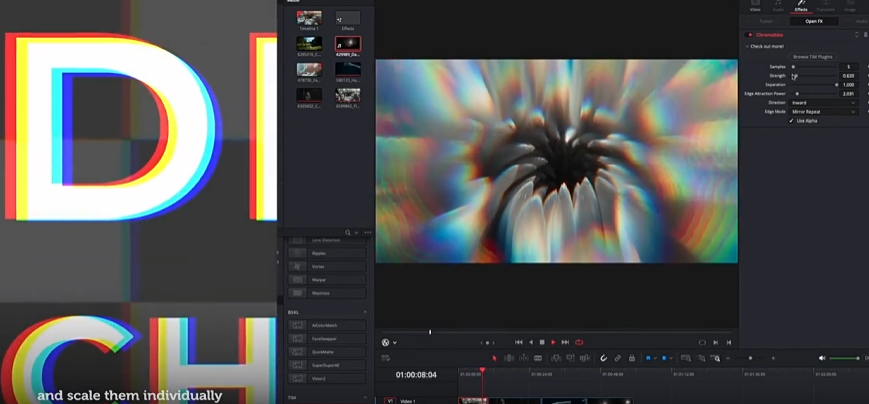Disable the Chromabbe effect toggle
The height and width of the screenshot is (404, 869).
tap(750, 35)
